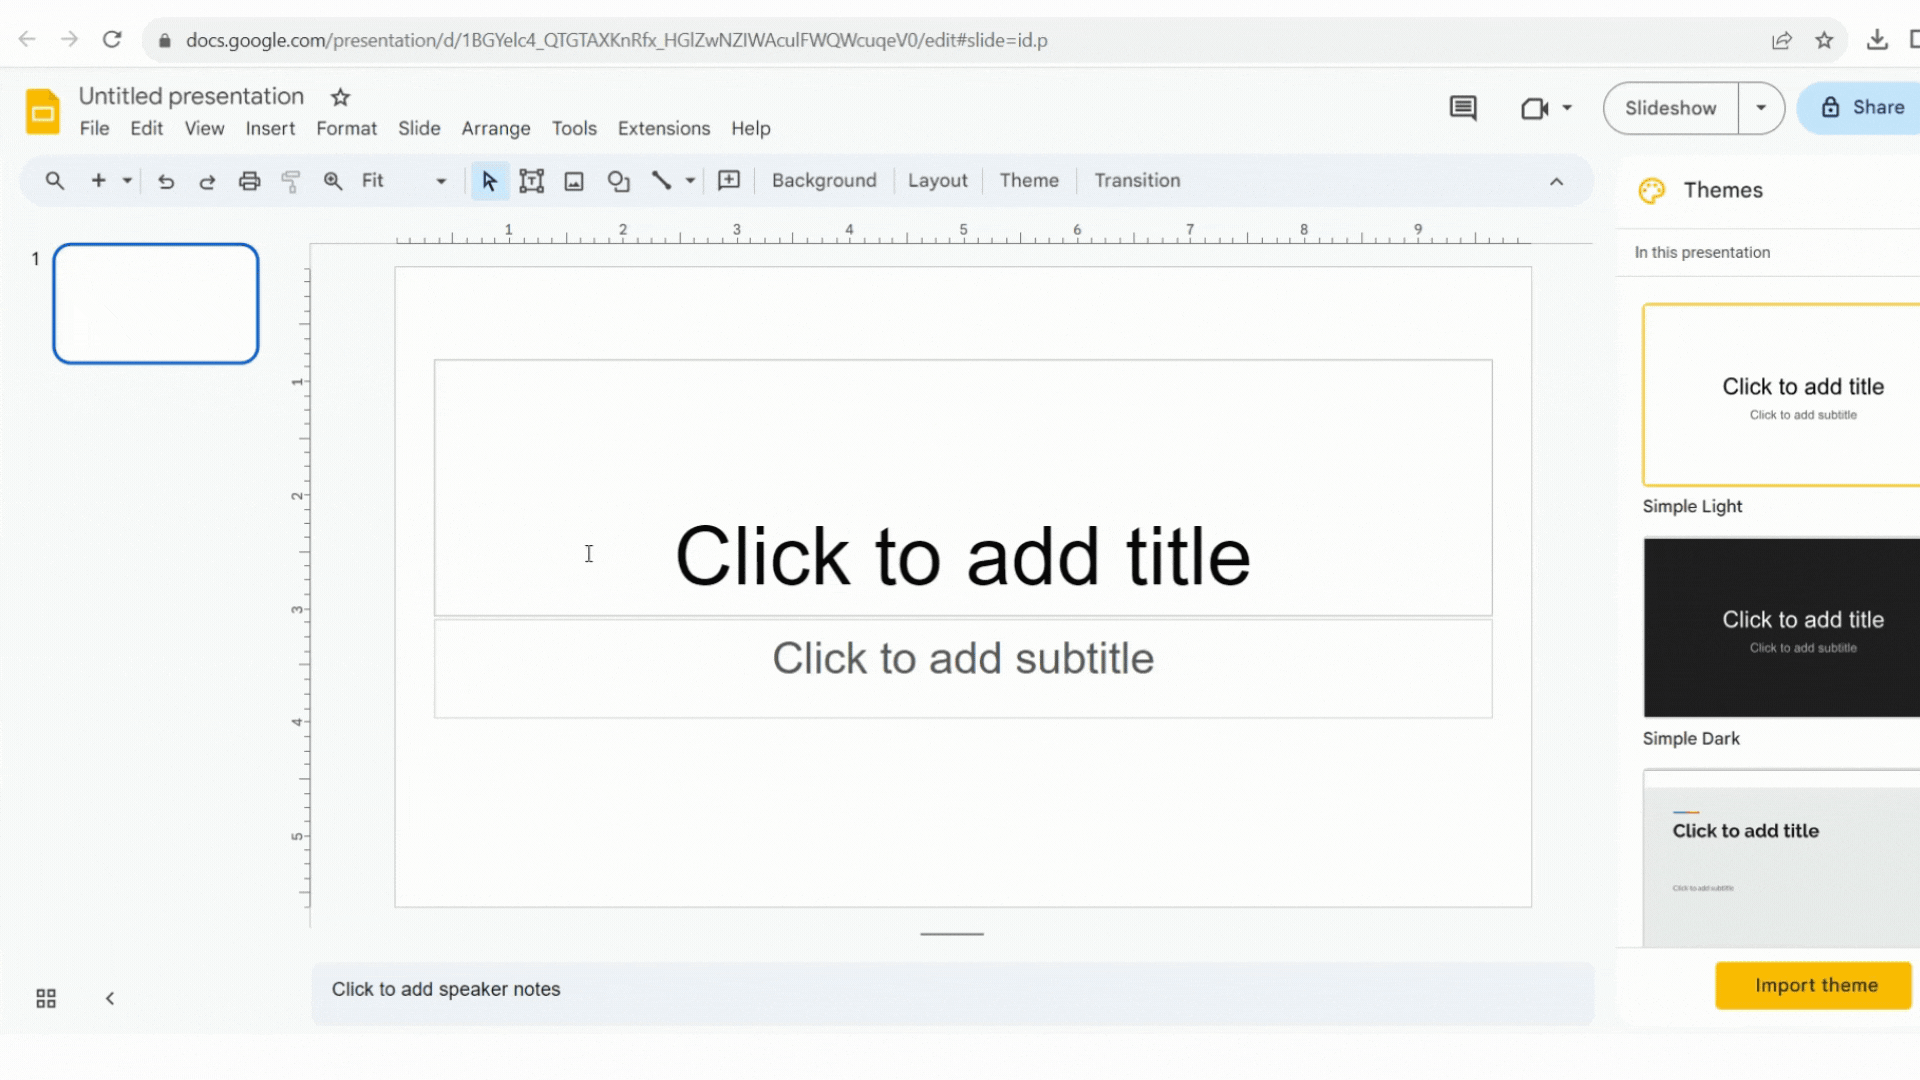This screenshot has height=1080, width=1920.
Task: Add a comment from toolbar
Action: [729, 180]
